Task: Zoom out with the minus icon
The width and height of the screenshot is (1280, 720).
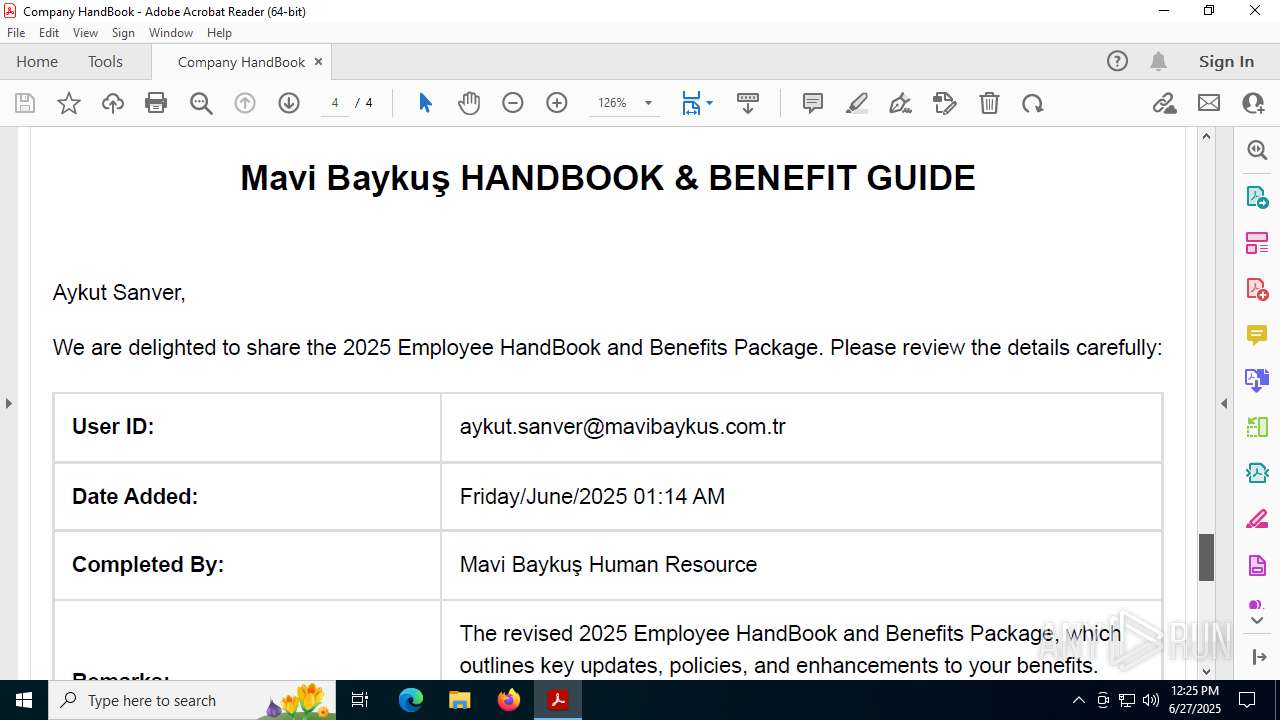Action: tap(513, 103)
